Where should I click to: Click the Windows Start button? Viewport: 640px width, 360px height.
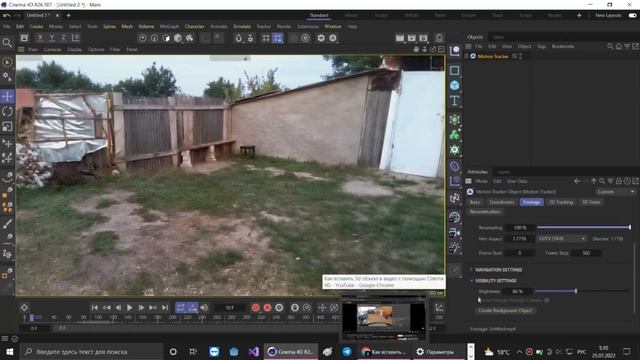(x=9, y=351)
